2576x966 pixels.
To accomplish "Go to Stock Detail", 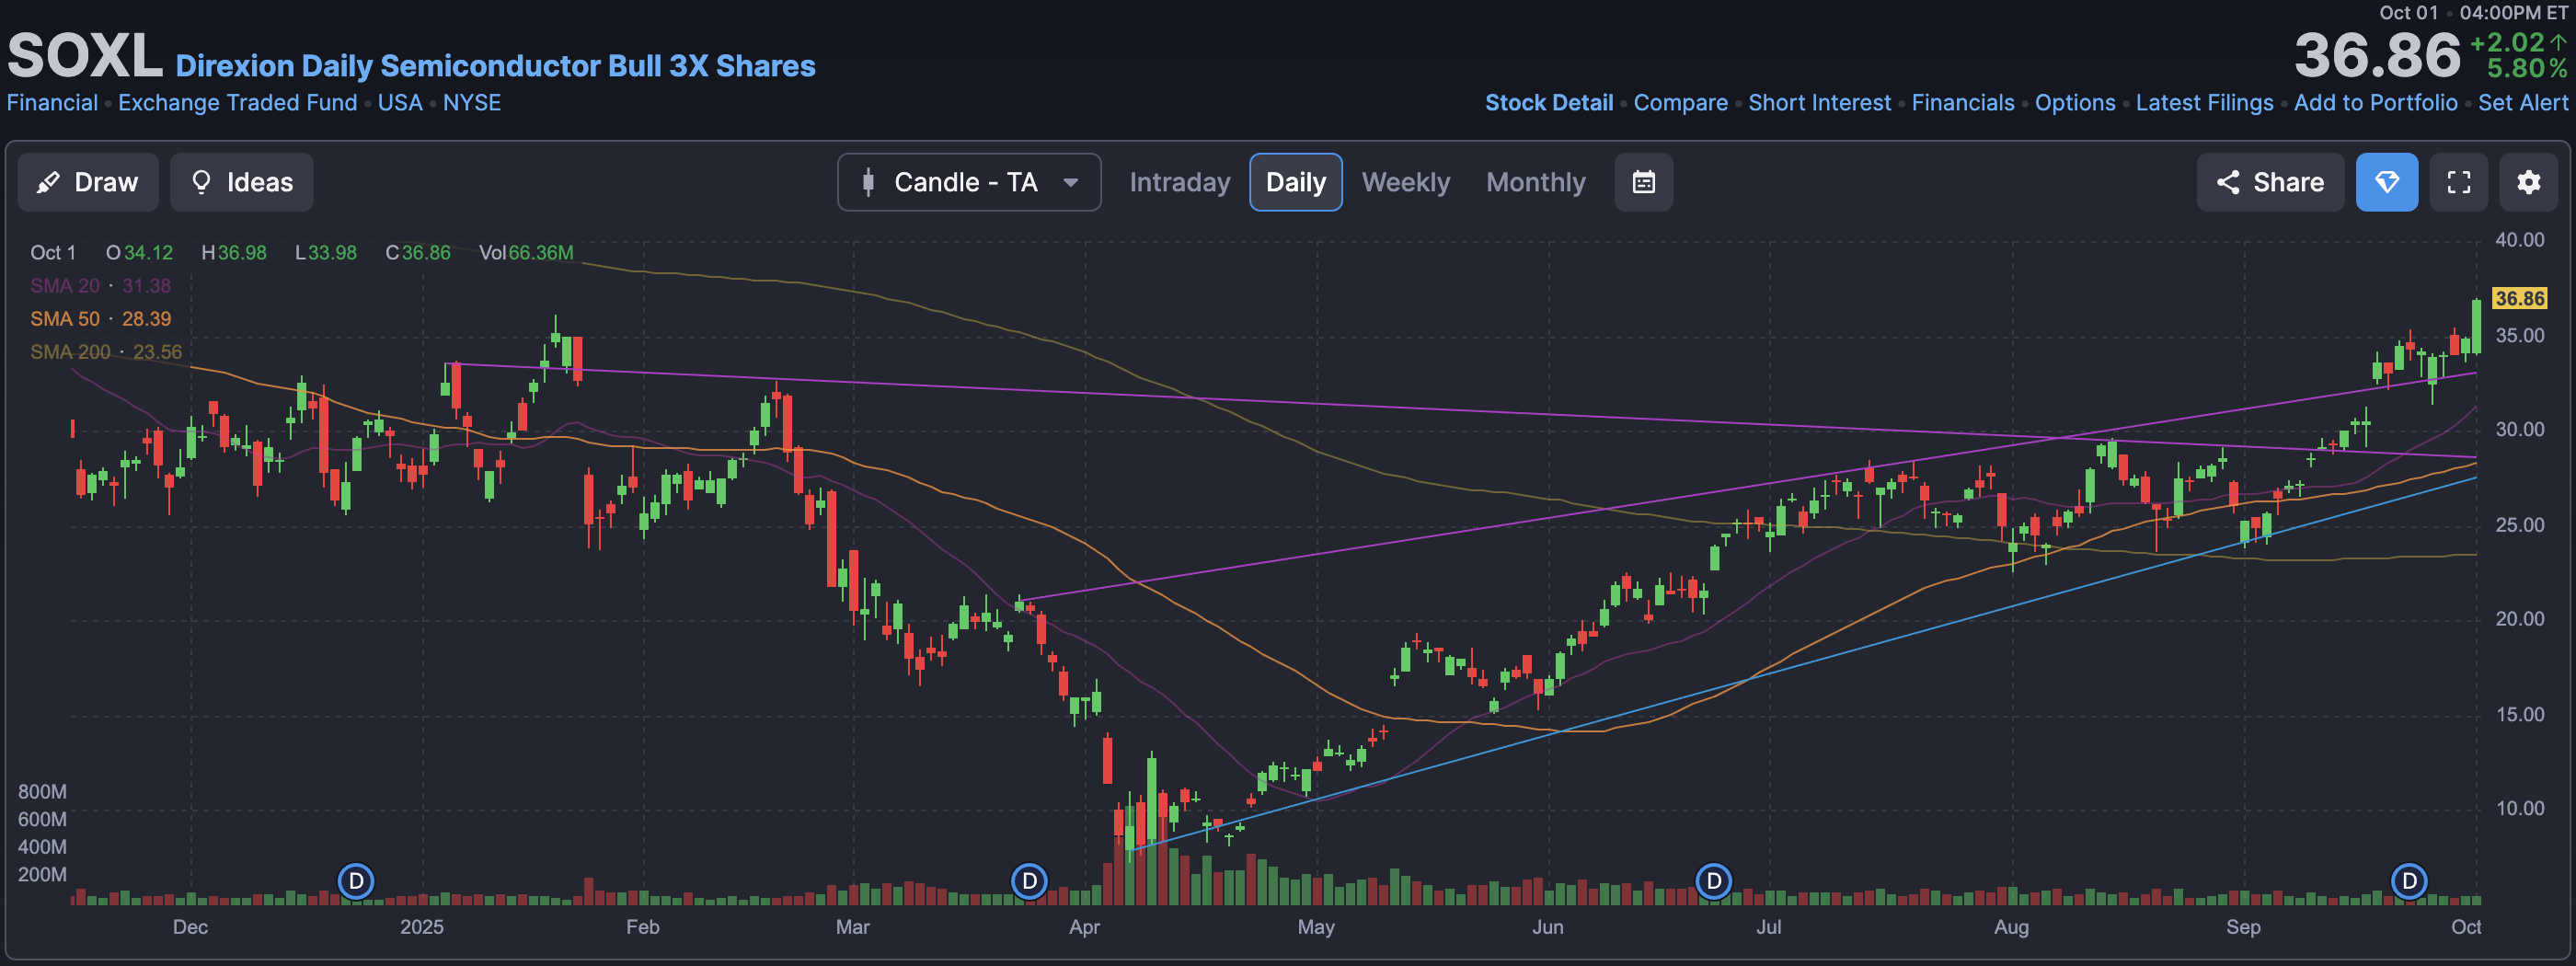I will [x=1548, y=103].
